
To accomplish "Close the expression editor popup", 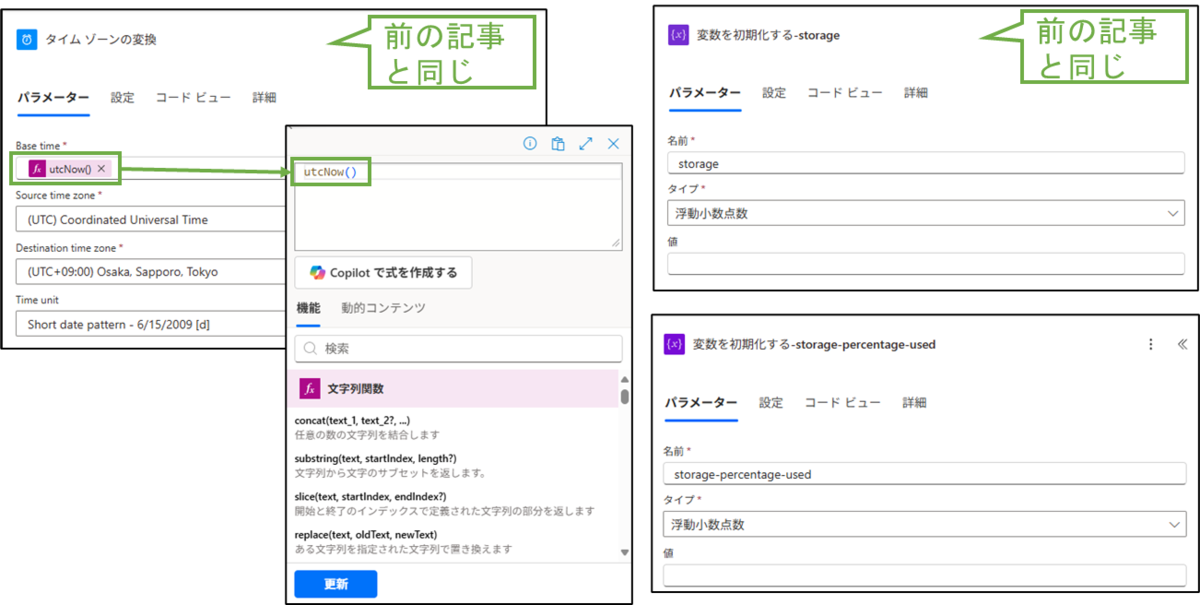I will coord(614,144).
